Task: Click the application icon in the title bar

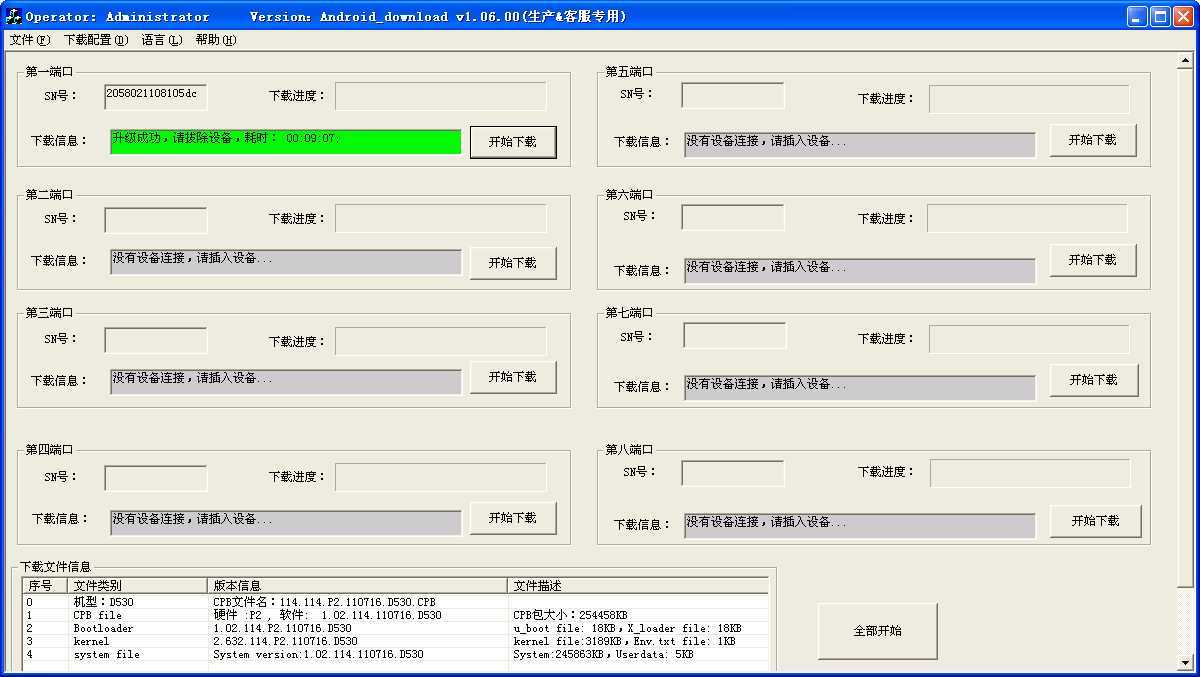Action: [14, 16]
